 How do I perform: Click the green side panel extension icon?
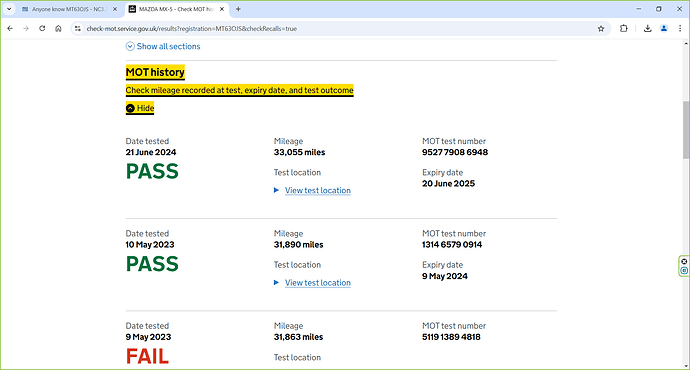684,271
